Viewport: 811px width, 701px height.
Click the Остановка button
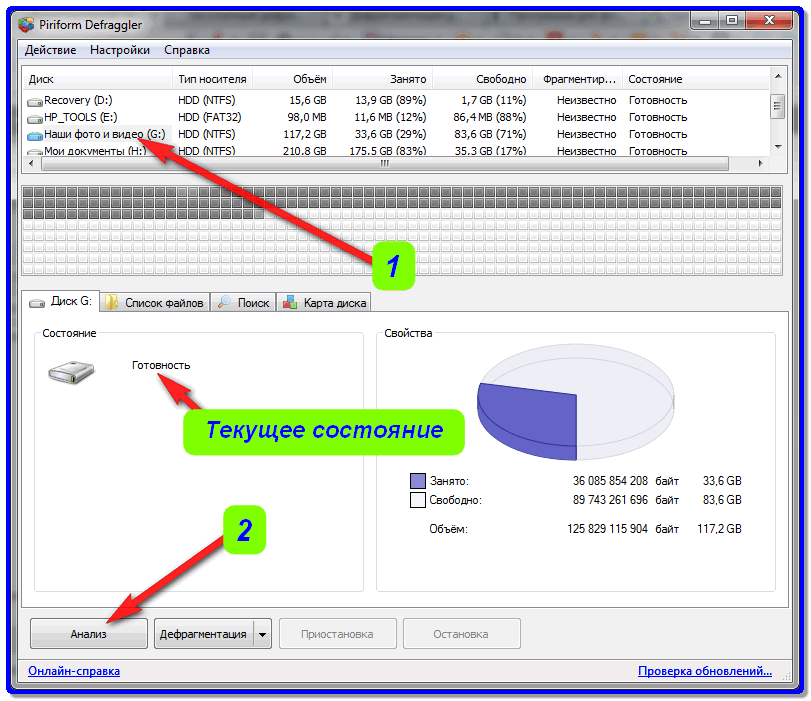(461, 634)
